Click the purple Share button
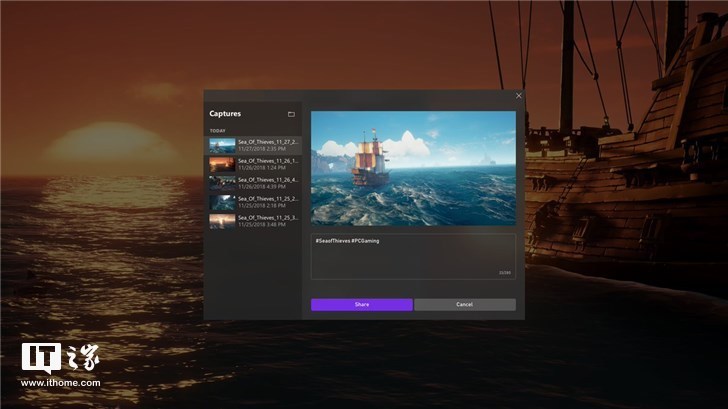728x409 pixels. pyautogui.click(x=362, y=305)
